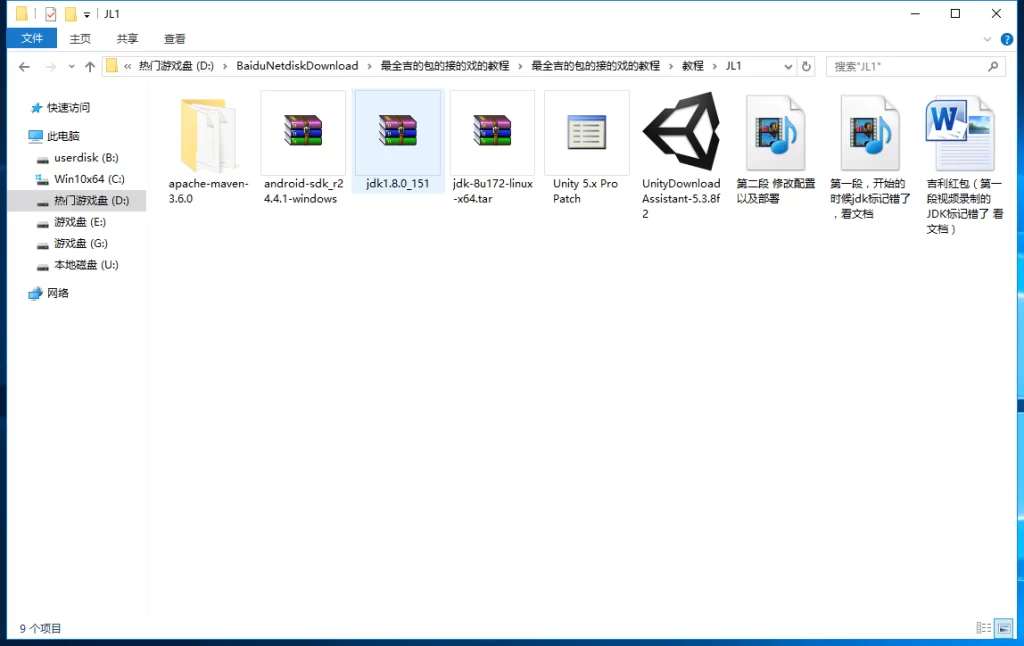The height and width of the screenshot is (646, 1024).
Task: Go up to the parent folder
Action: pyautogui.click(x=90, y=65)
